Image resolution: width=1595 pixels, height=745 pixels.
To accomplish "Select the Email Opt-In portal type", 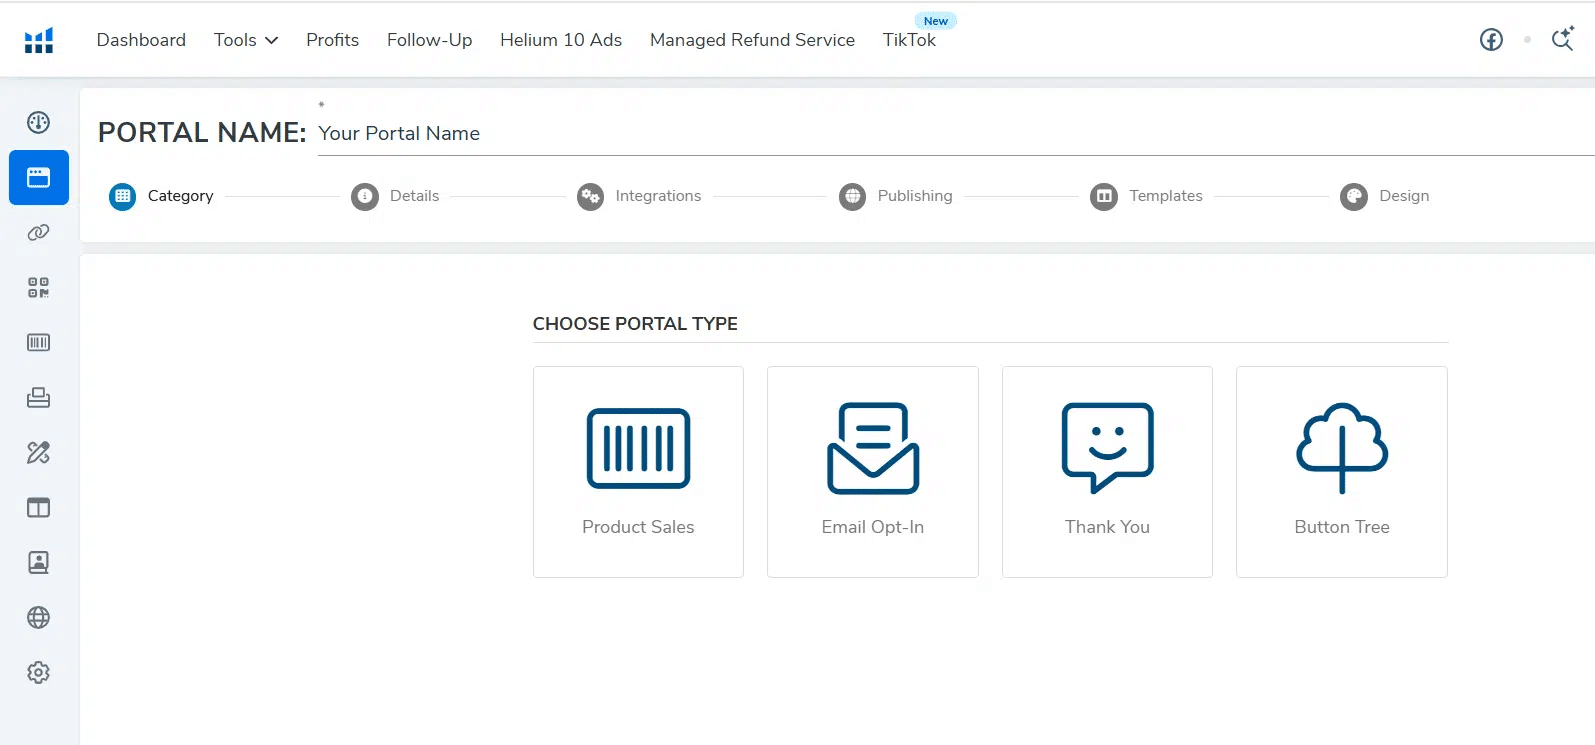I will (x=872, y=471).
